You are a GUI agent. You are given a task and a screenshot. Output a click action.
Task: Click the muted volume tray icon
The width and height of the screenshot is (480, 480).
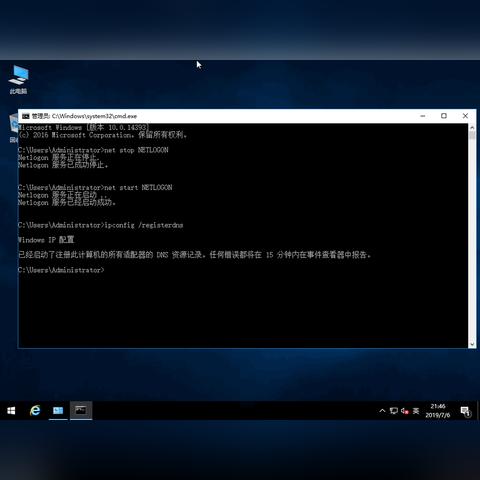point(405,411)
